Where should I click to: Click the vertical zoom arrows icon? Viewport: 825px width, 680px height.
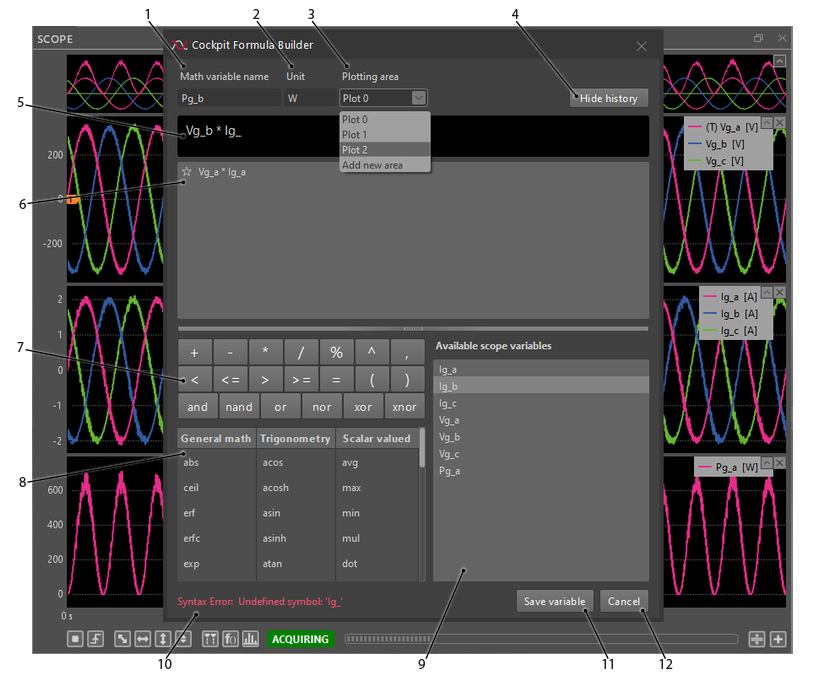tap(162, 639)
